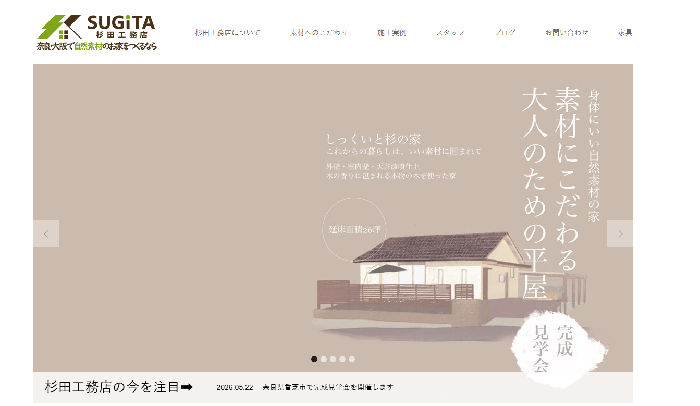Select the fifth carousel dot
700x406 pixels.
[352, 359]
